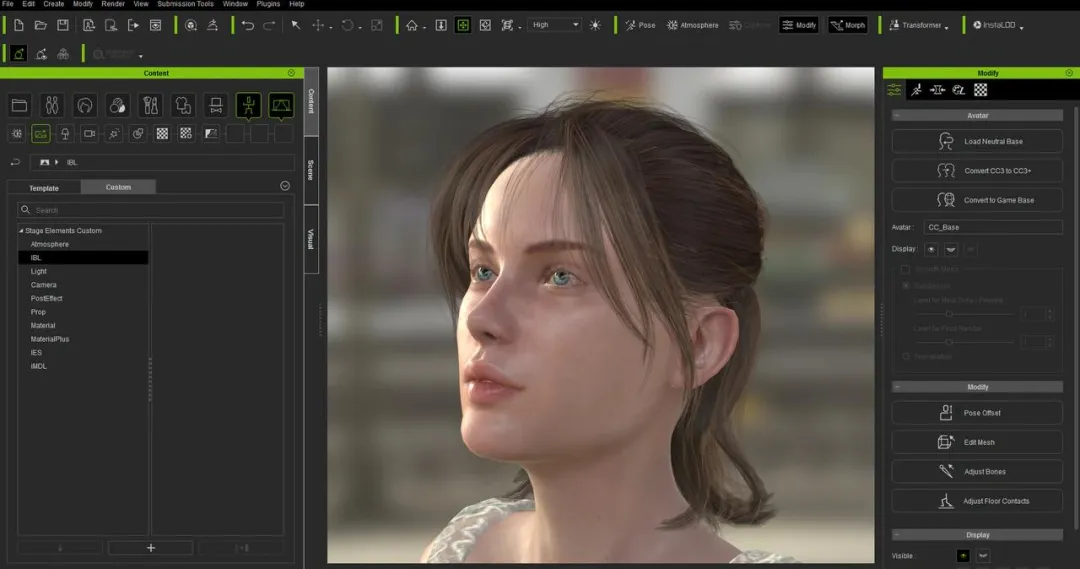Switch to the Template tab
The height and width of the screenshot is (569, 1080).
coord(44,187)
